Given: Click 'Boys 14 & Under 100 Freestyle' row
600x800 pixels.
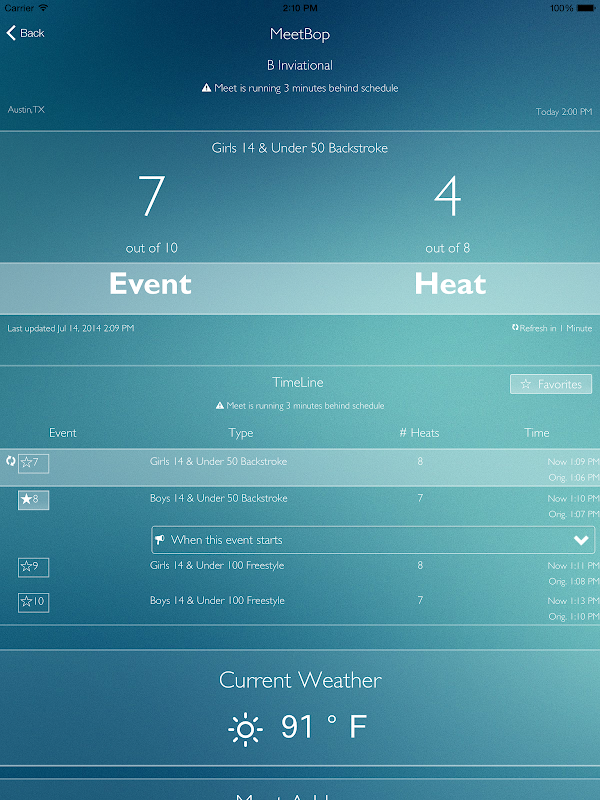Looking at the screenshot, I should [x=300, y=607].
